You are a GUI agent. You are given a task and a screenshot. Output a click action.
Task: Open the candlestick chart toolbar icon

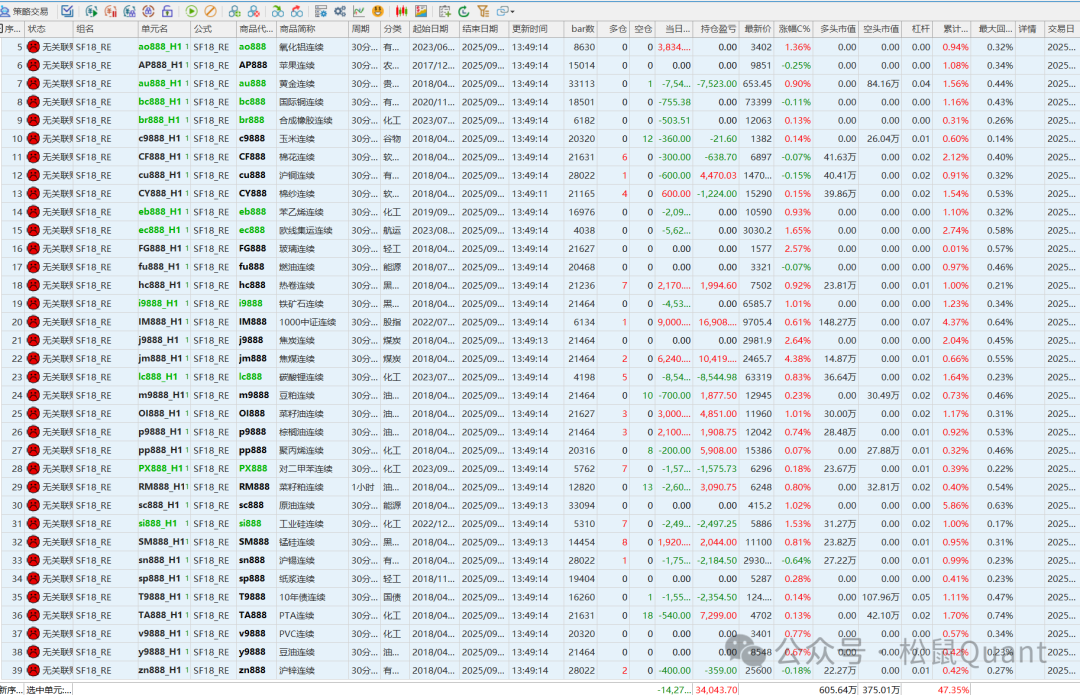(x=402, y=11)
